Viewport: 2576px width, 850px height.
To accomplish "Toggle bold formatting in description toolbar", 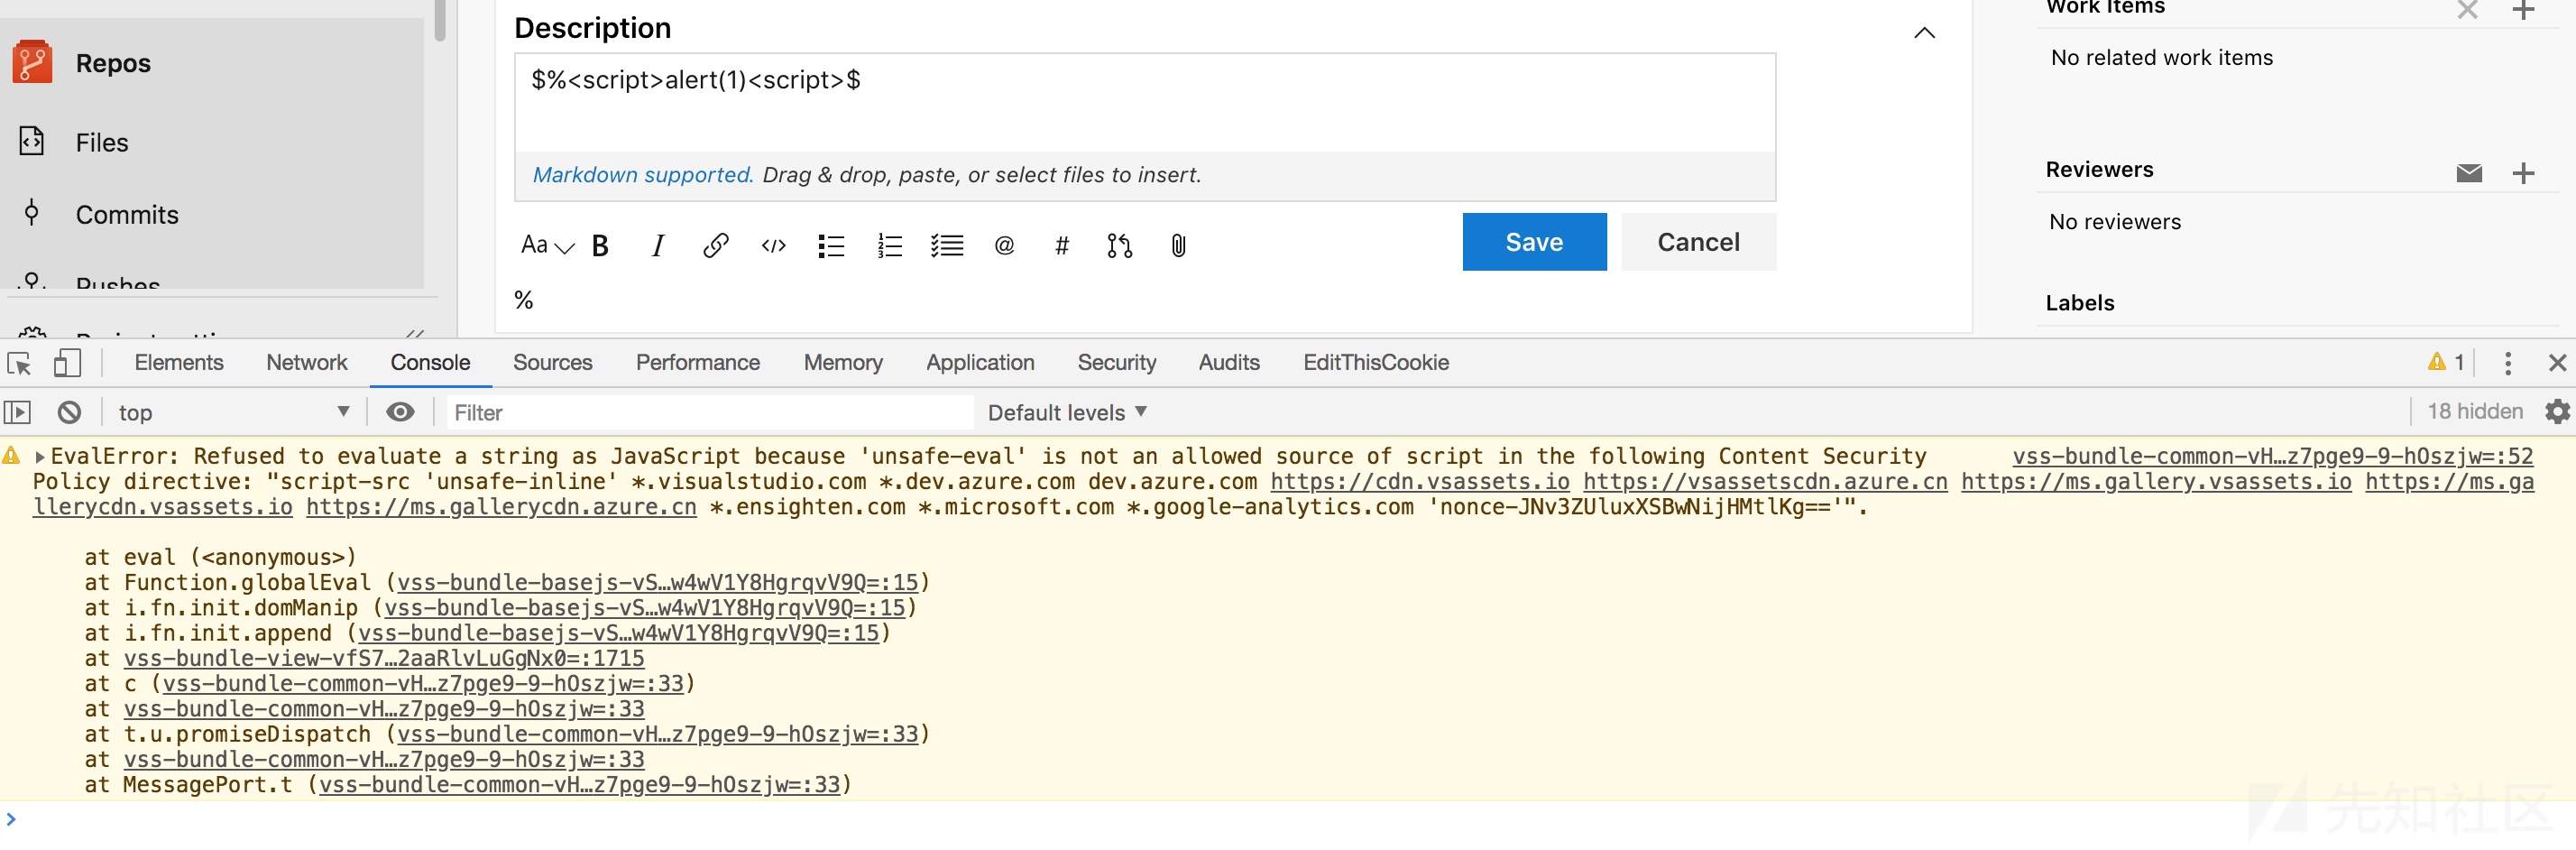I will click(x=600, y=246).
